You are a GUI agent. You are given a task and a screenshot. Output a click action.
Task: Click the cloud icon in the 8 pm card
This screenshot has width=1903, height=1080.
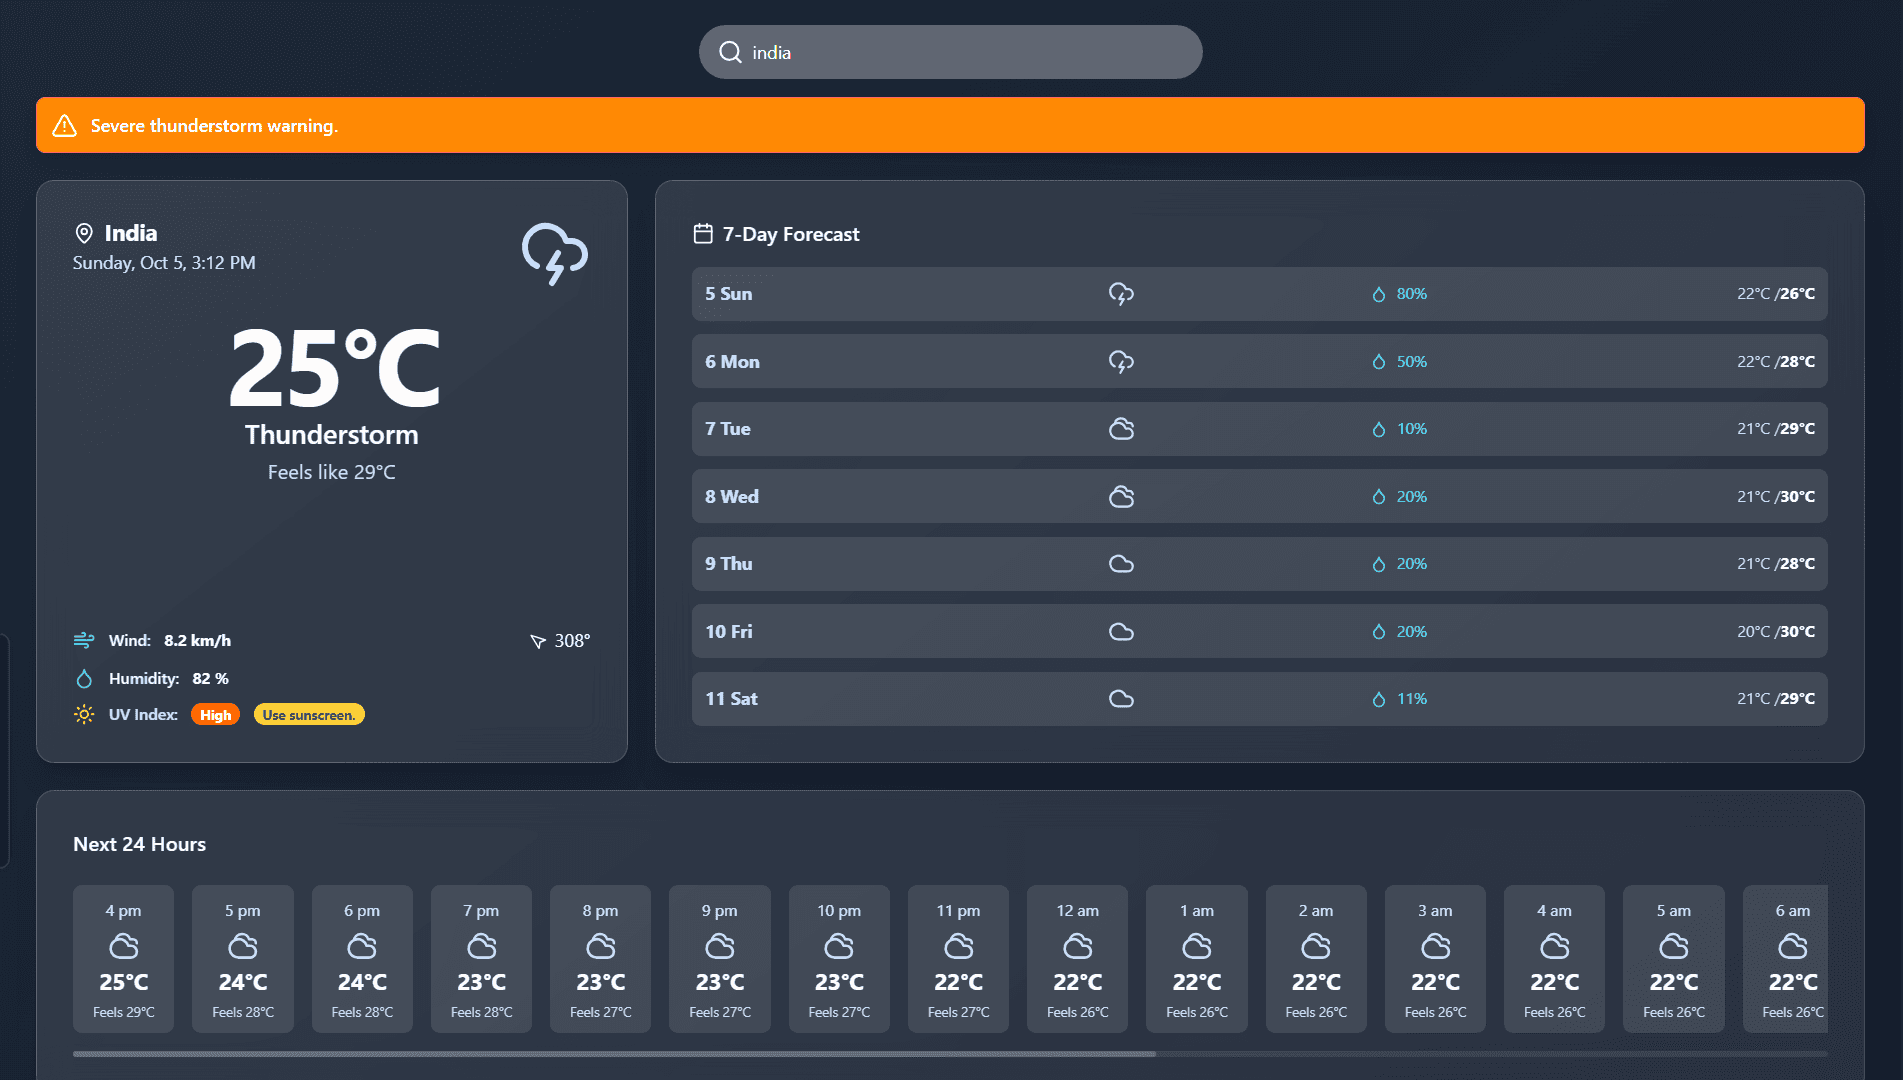pyautogui.click(x=601, y=946)
